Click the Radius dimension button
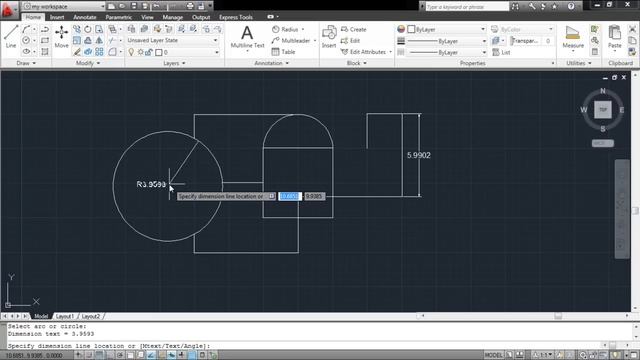This screenshot has width=640, height=360. tap(285, 29)
